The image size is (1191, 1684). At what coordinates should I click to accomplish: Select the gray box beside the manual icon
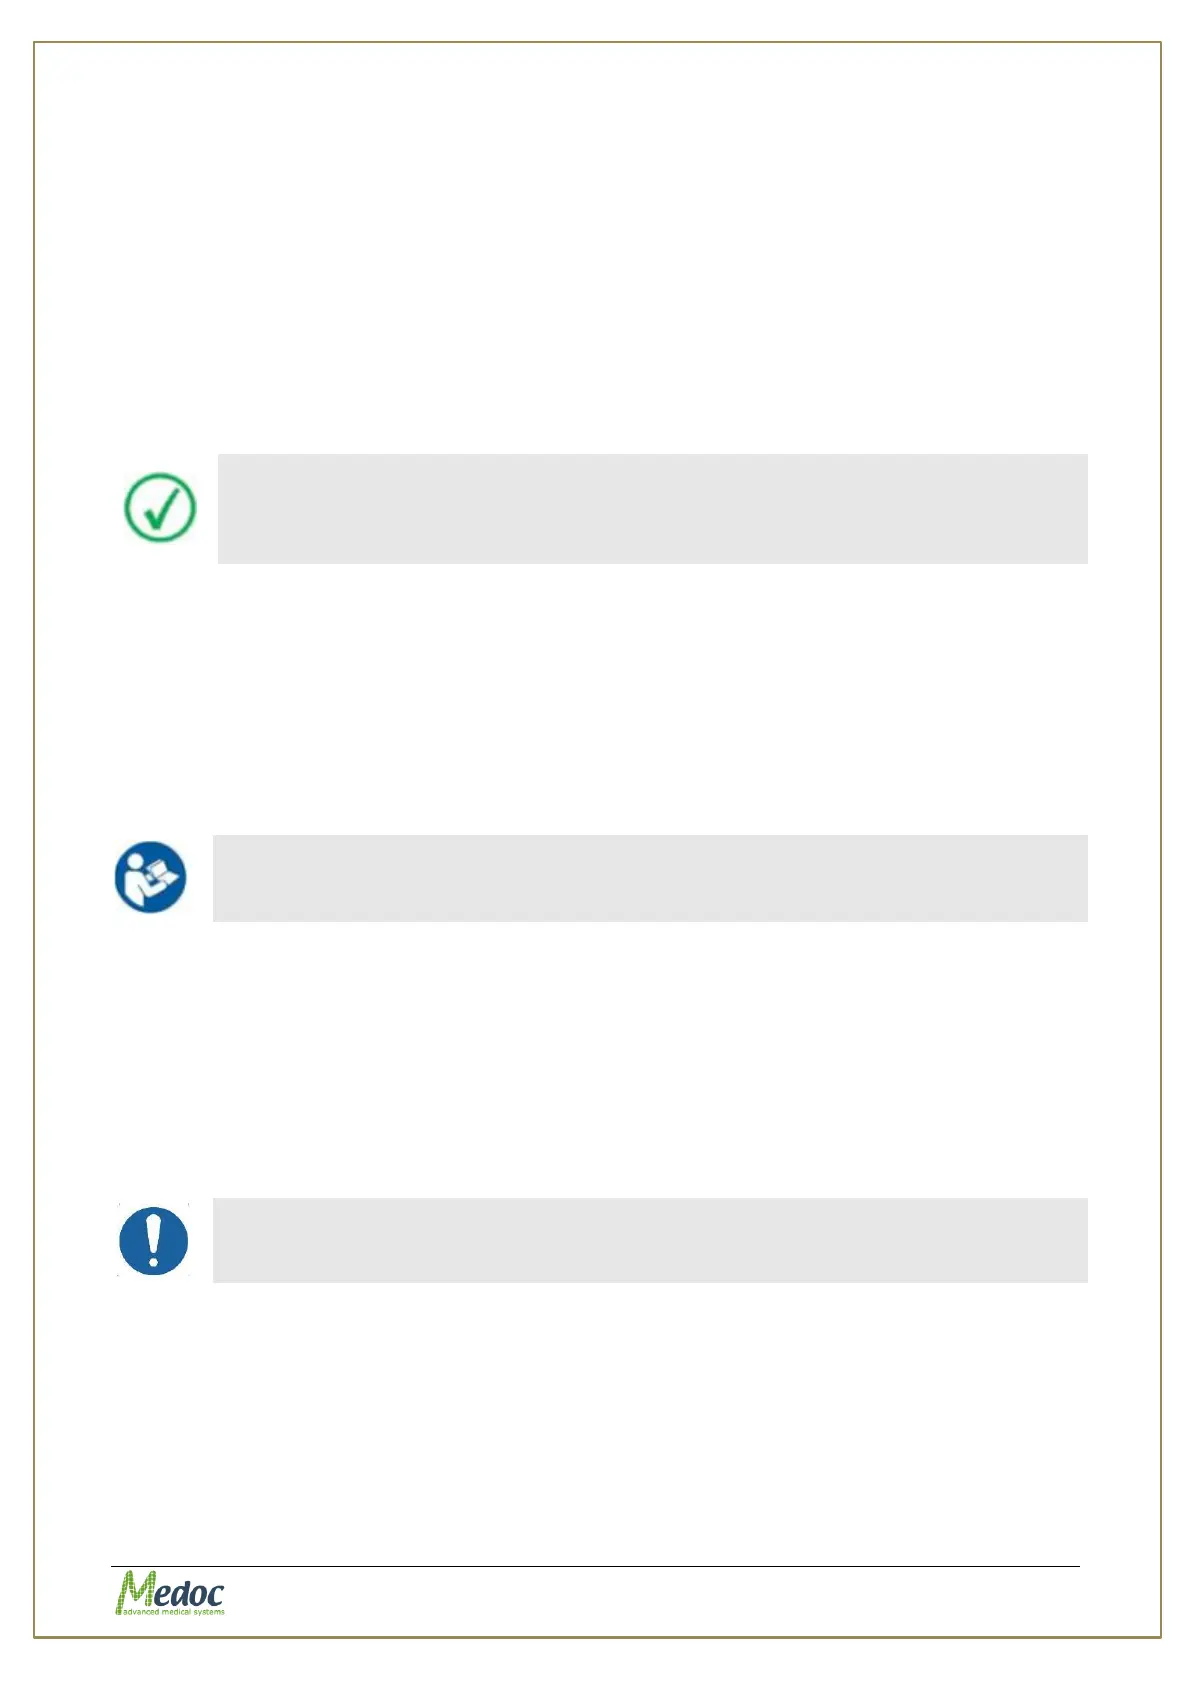(x=650, y=878)
